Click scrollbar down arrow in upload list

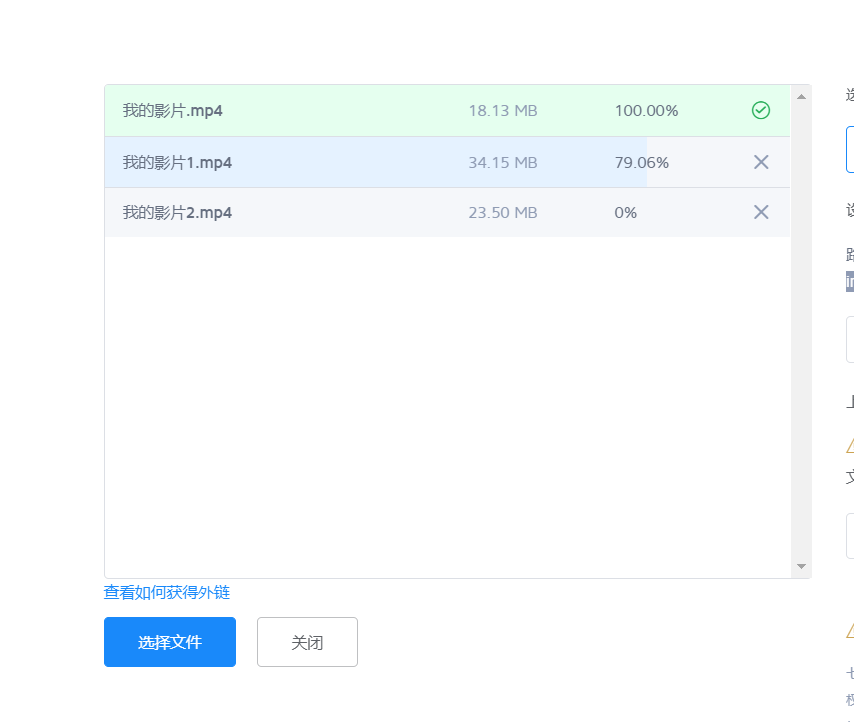pos(801,566)
